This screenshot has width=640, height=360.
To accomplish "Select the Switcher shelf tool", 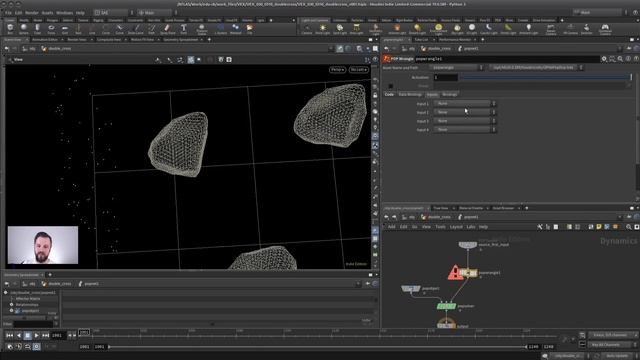I will pyautogui.click(x=587, y=29).
